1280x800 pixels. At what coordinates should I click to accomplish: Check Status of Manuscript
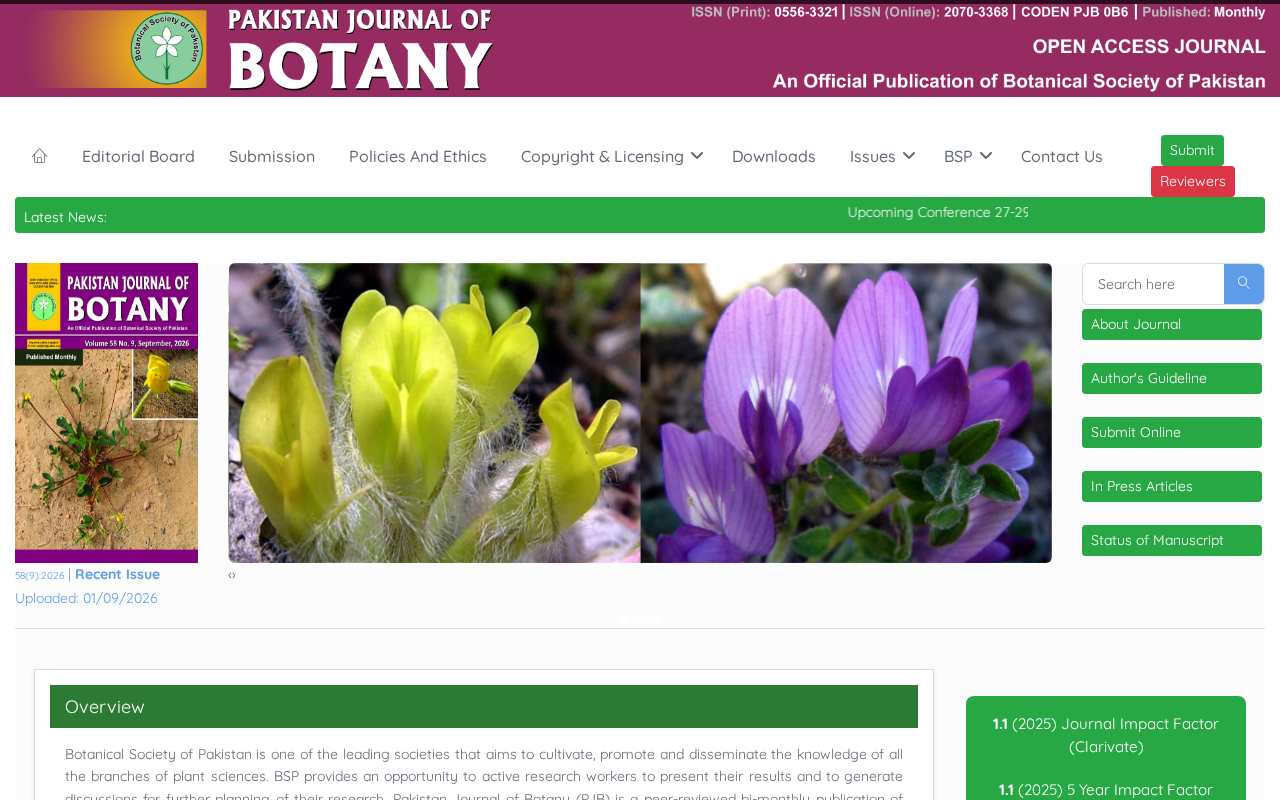[1172, 540]
